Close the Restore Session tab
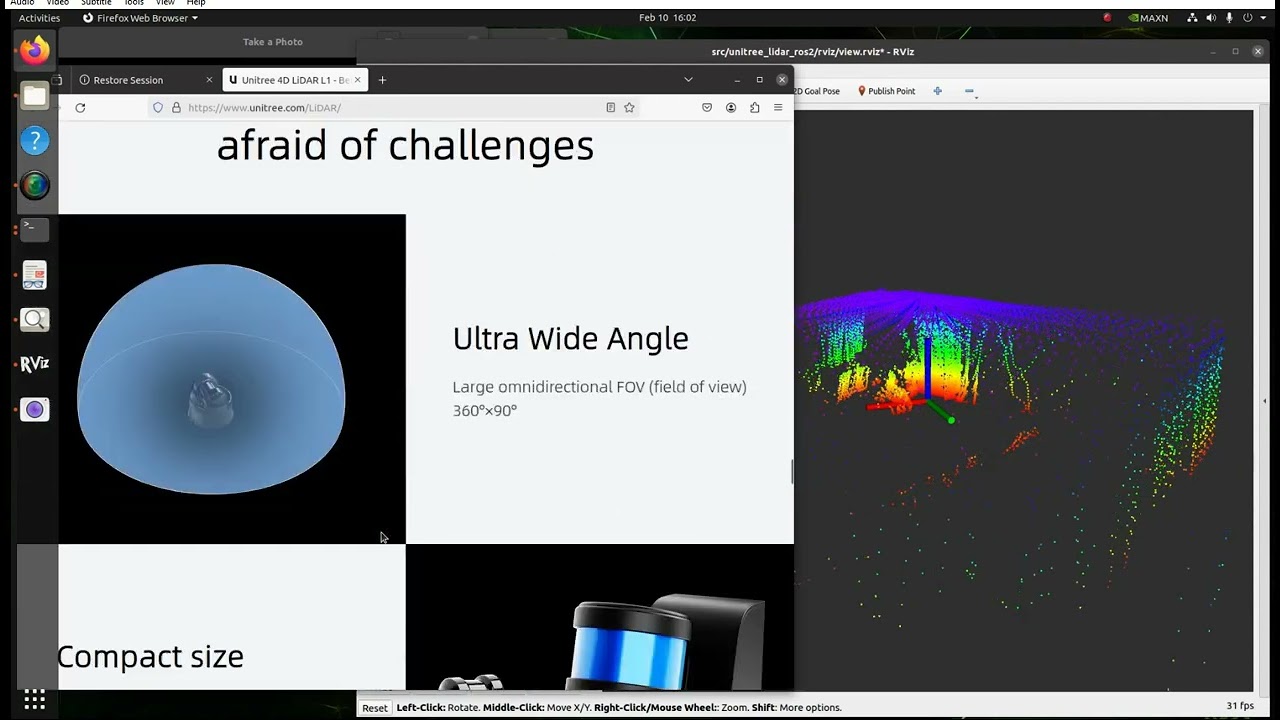 (209, 80)
